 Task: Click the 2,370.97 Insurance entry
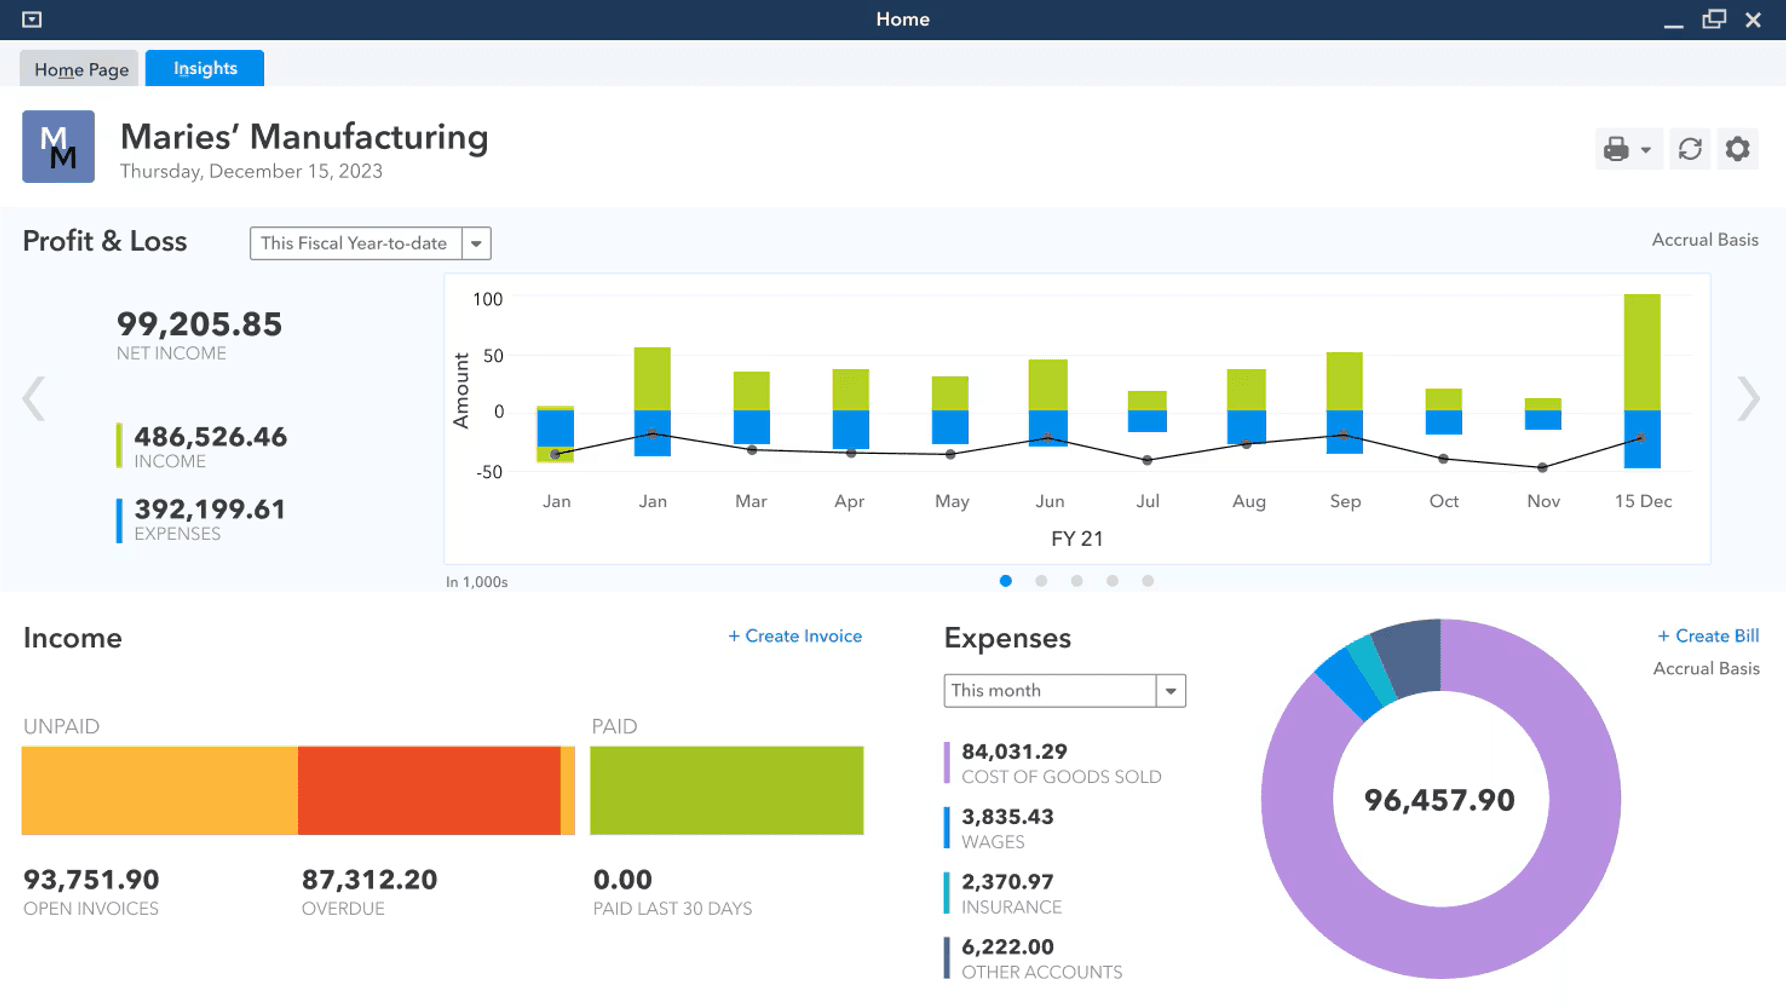(1003, 893)
